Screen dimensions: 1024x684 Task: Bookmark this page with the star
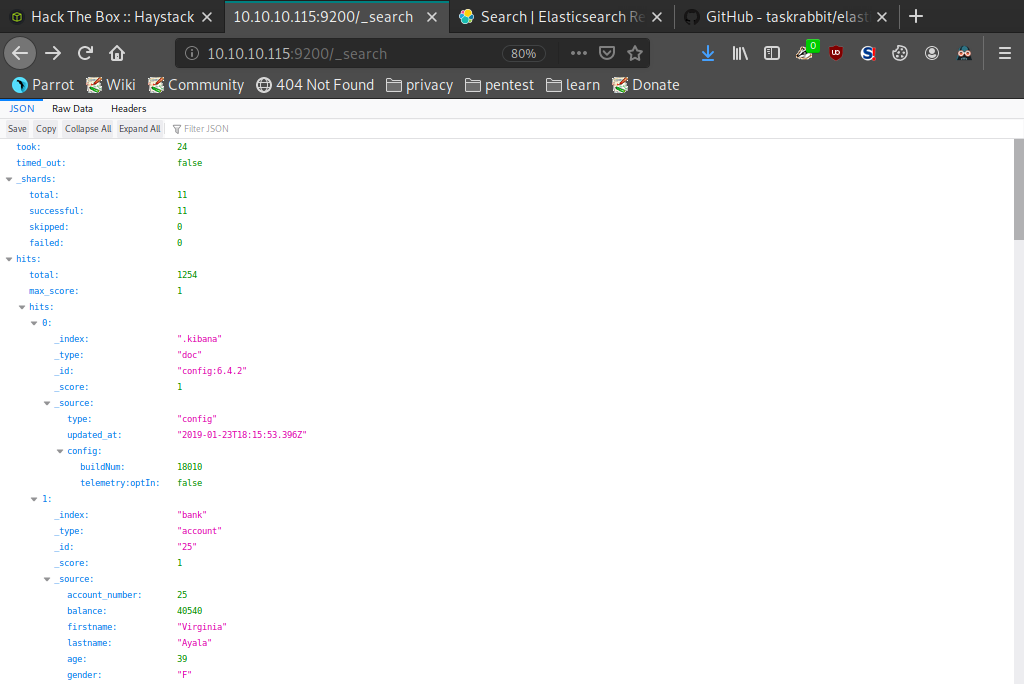coord(635,53)
